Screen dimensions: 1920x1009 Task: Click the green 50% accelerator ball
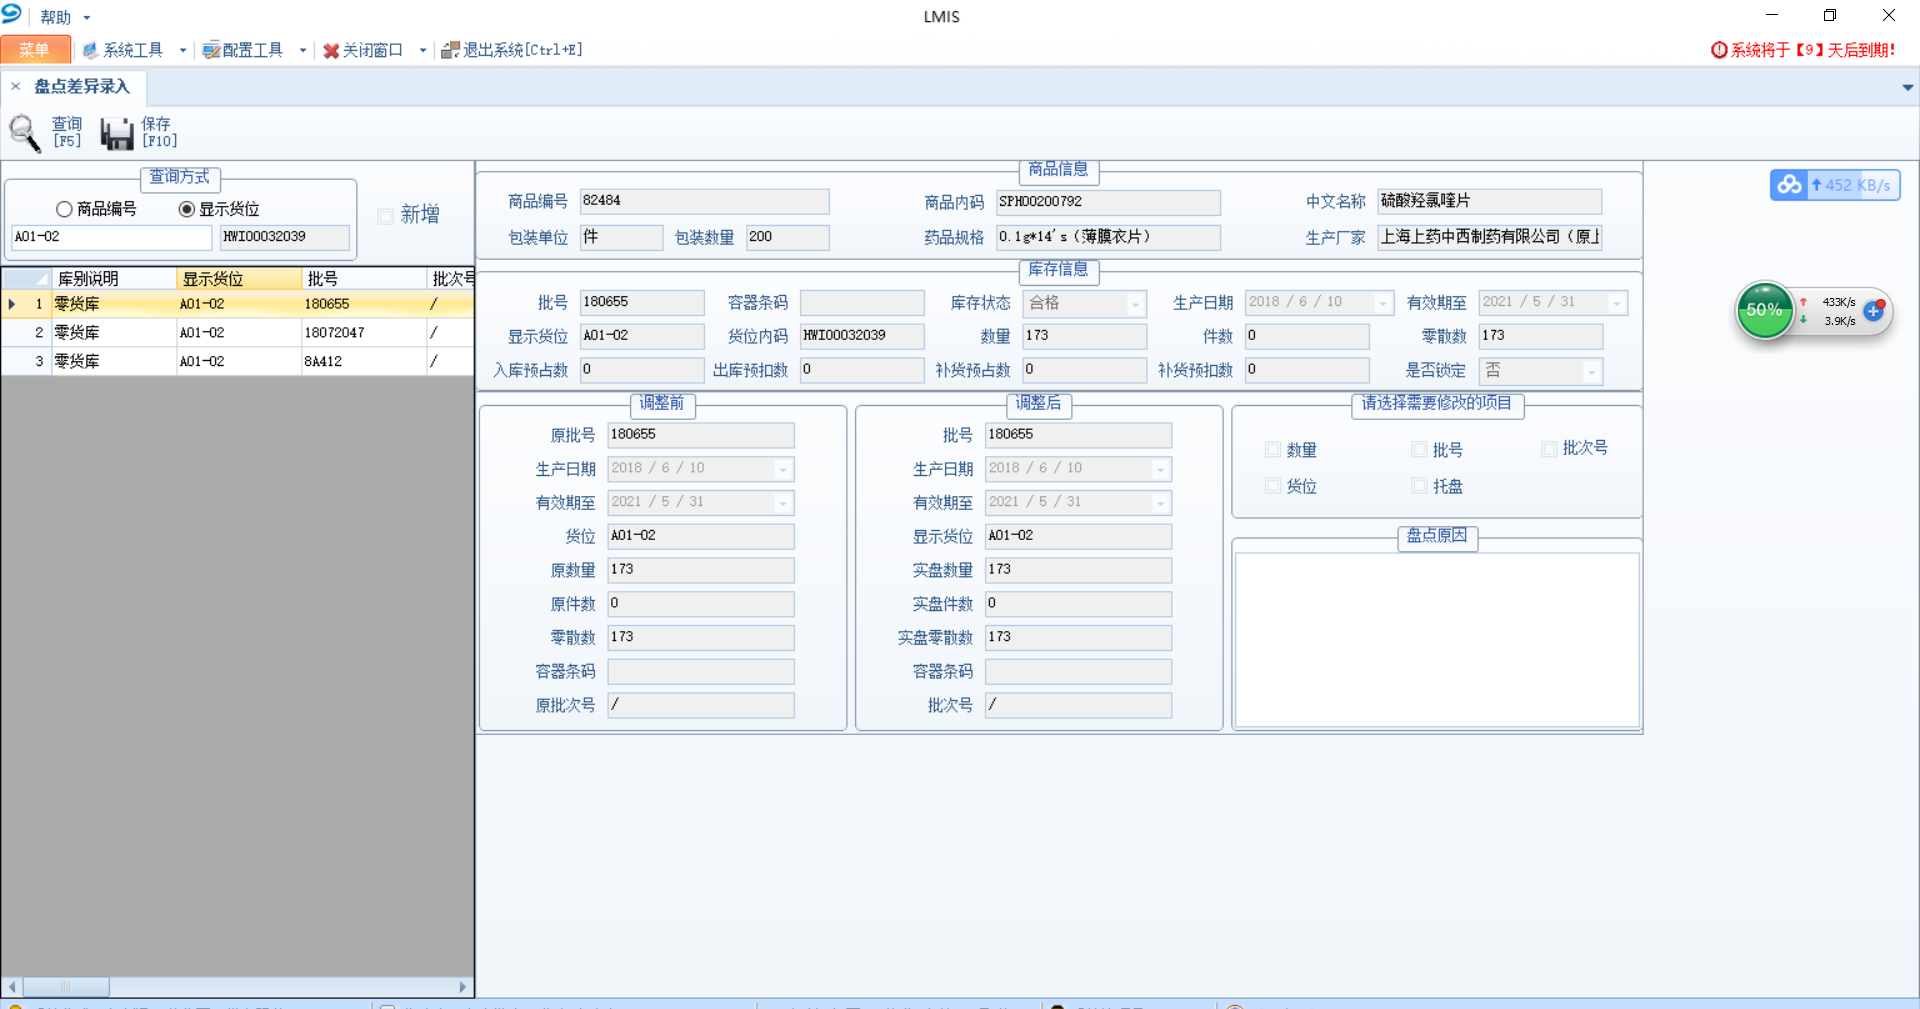pos(1764,310)
